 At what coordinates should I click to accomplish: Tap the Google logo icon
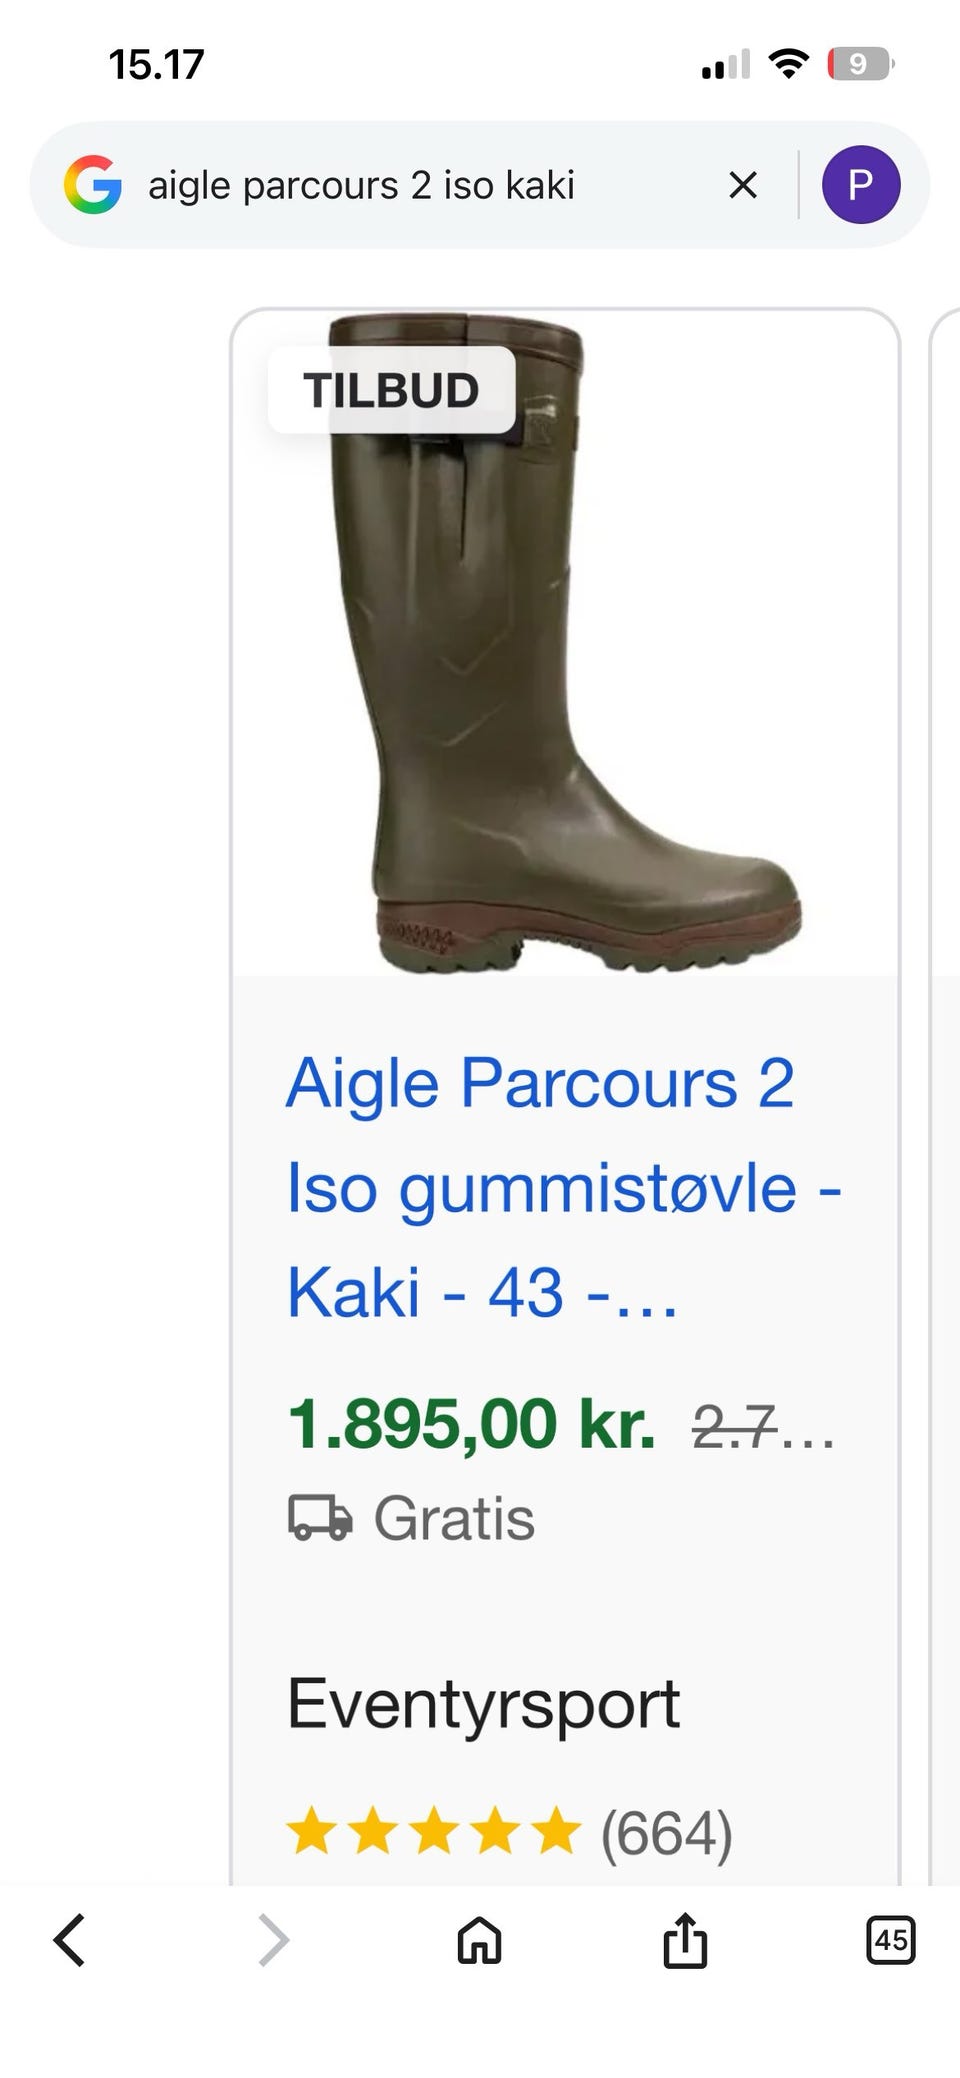[x=93, y=185]
